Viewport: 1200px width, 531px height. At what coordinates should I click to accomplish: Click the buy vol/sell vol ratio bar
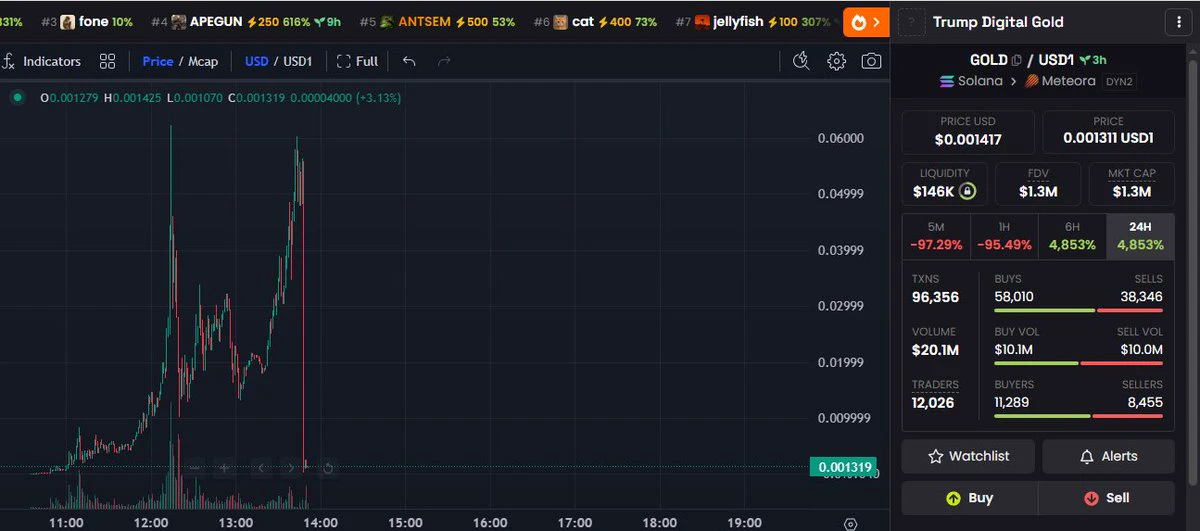click(1079, 363)
